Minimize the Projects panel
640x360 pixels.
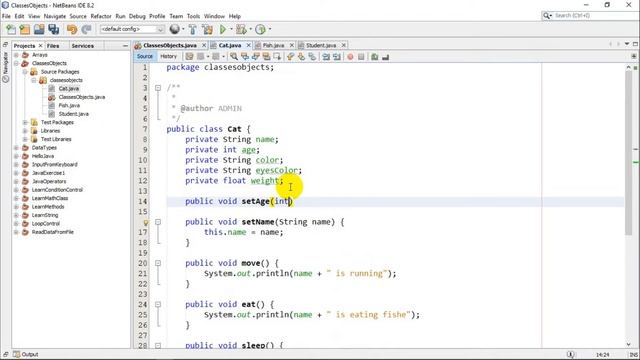pyautogui.click(x=125, y=46)
